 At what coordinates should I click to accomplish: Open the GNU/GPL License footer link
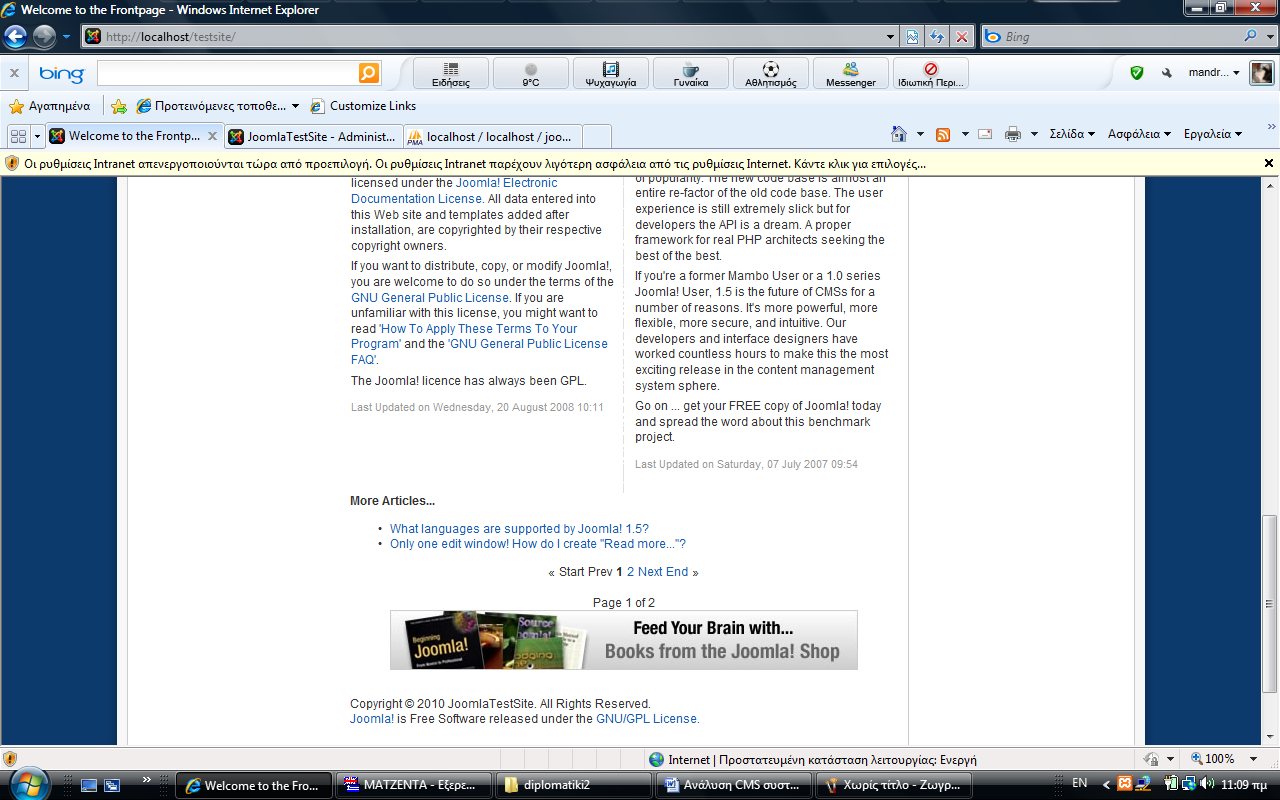647,719
